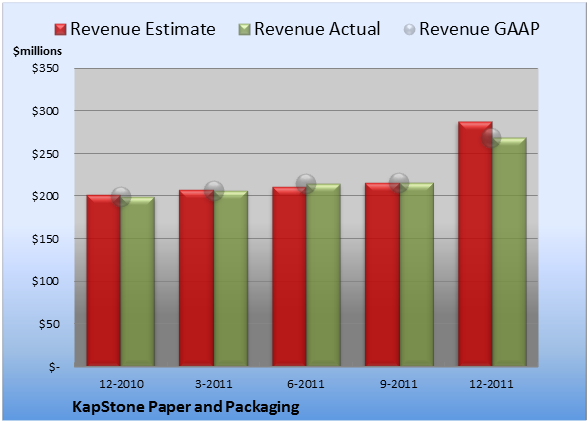Click the '$100' axis value
Image resolution: width=588 pixels, height=422 pixels.
click(x=45, y=281)
